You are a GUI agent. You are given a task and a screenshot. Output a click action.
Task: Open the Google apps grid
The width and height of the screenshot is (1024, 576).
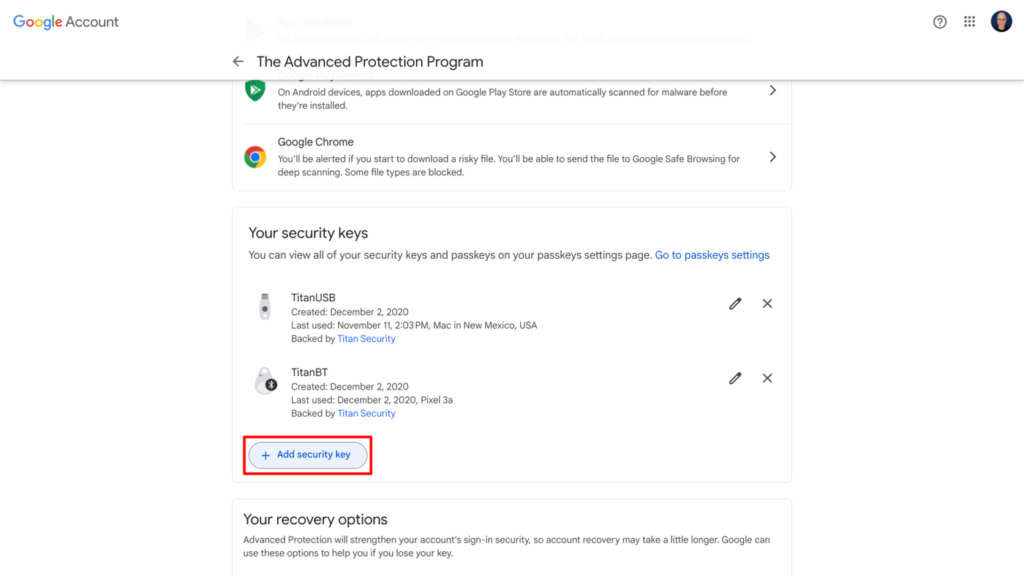[969, 21]
